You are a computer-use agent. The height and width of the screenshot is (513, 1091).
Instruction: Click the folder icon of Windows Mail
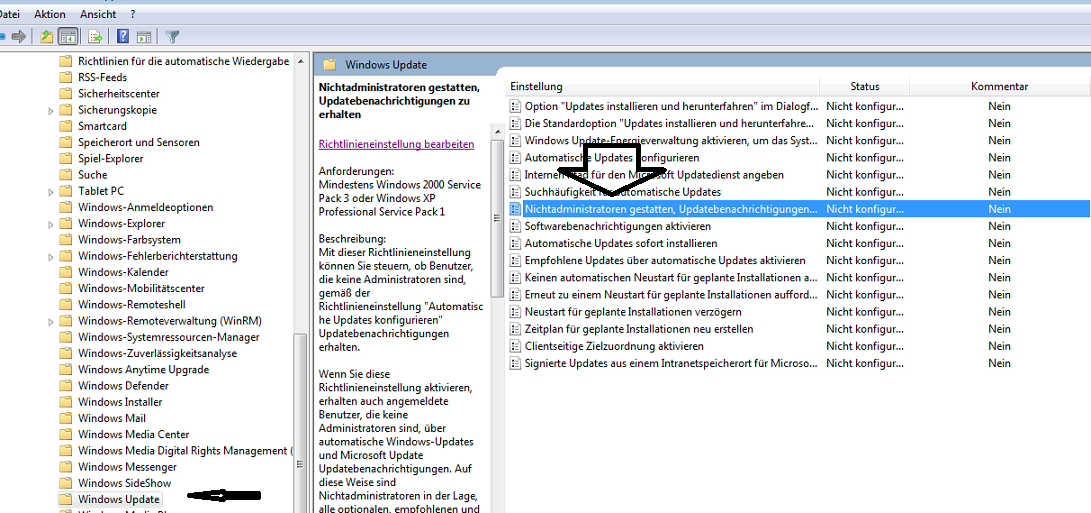(x=65, y=418)
